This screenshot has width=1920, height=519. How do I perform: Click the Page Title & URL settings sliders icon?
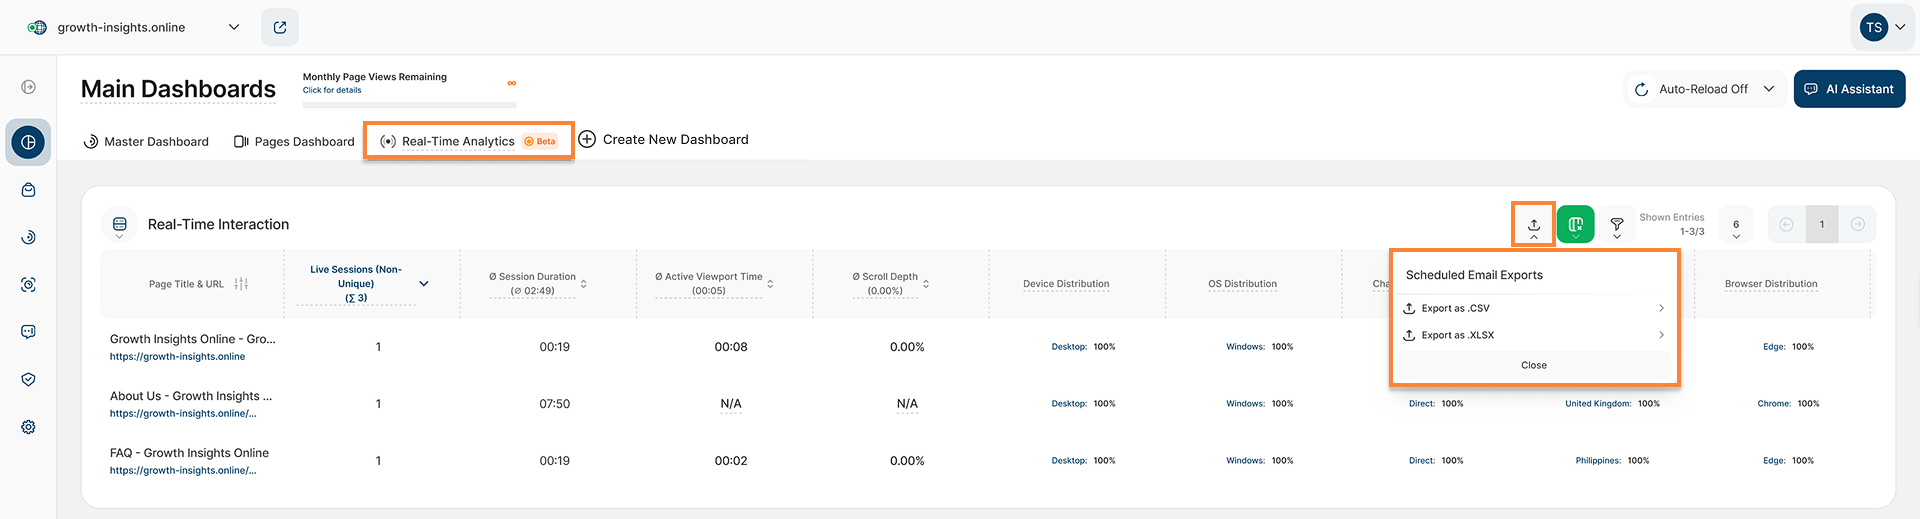[x=241, y=284]
